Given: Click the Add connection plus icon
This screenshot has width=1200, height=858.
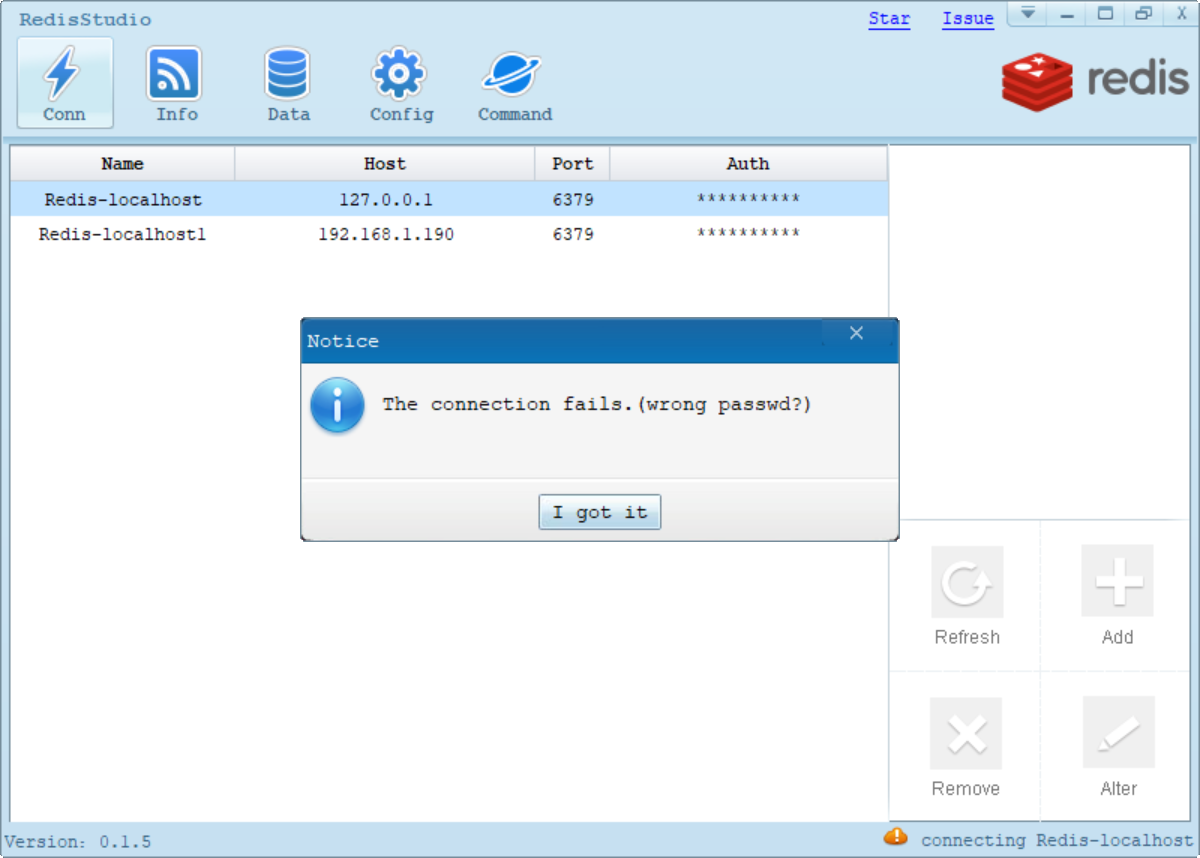Looking at the screenshot, I should coord(1117,580).
